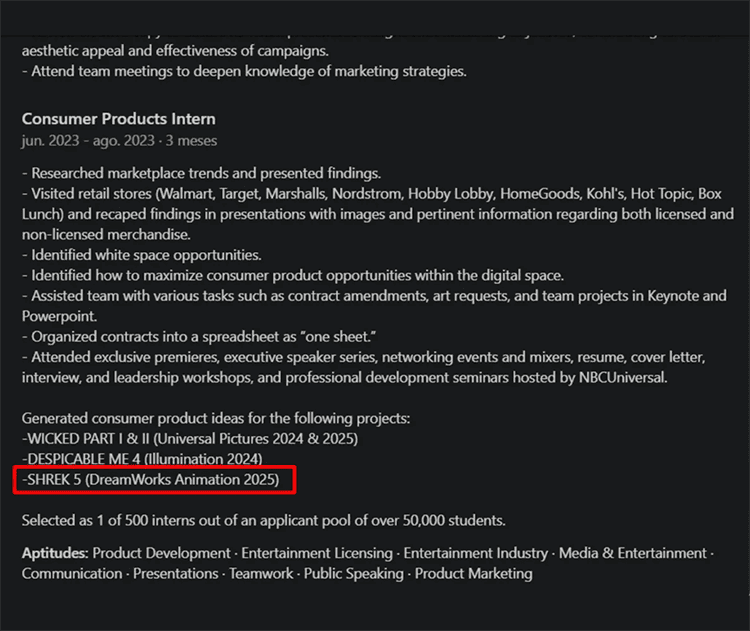Select the highlighted SHREK 5 DreamWorks line

[151, 479]
